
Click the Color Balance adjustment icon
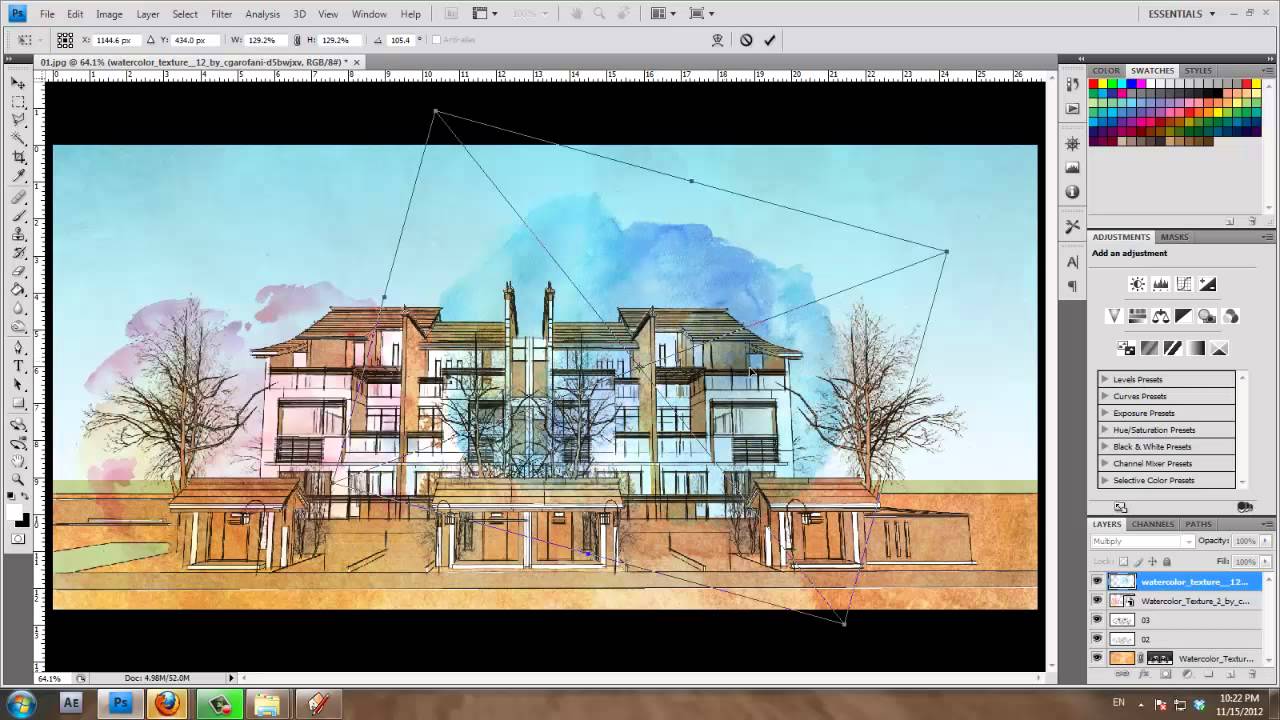1160,316
